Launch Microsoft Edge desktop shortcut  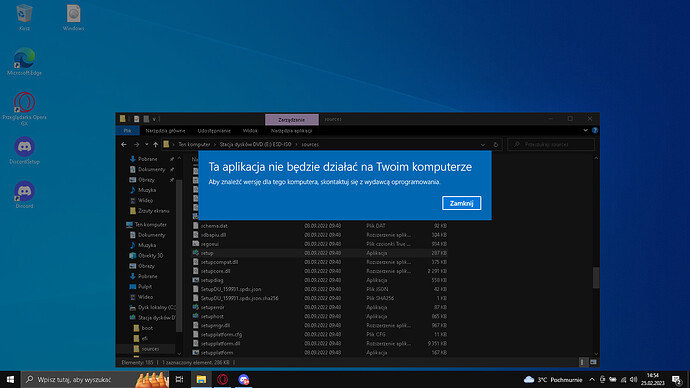(x=24, y=62)
